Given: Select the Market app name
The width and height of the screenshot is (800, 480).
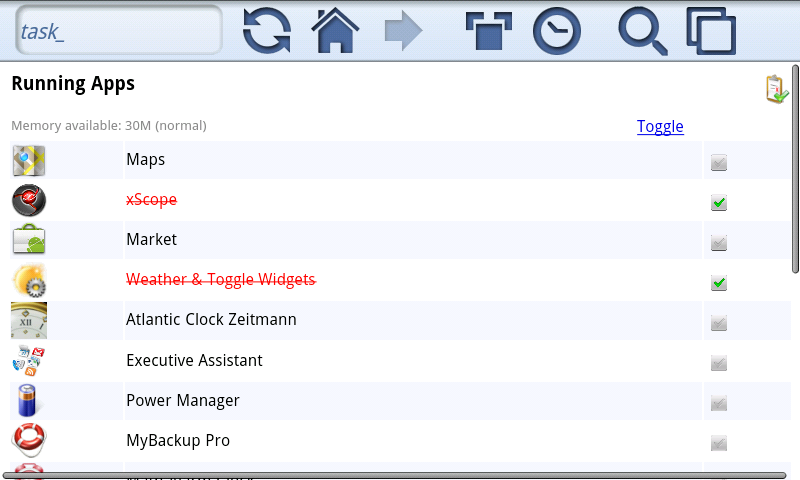Looking at the screenshot, I should point(152,239).
